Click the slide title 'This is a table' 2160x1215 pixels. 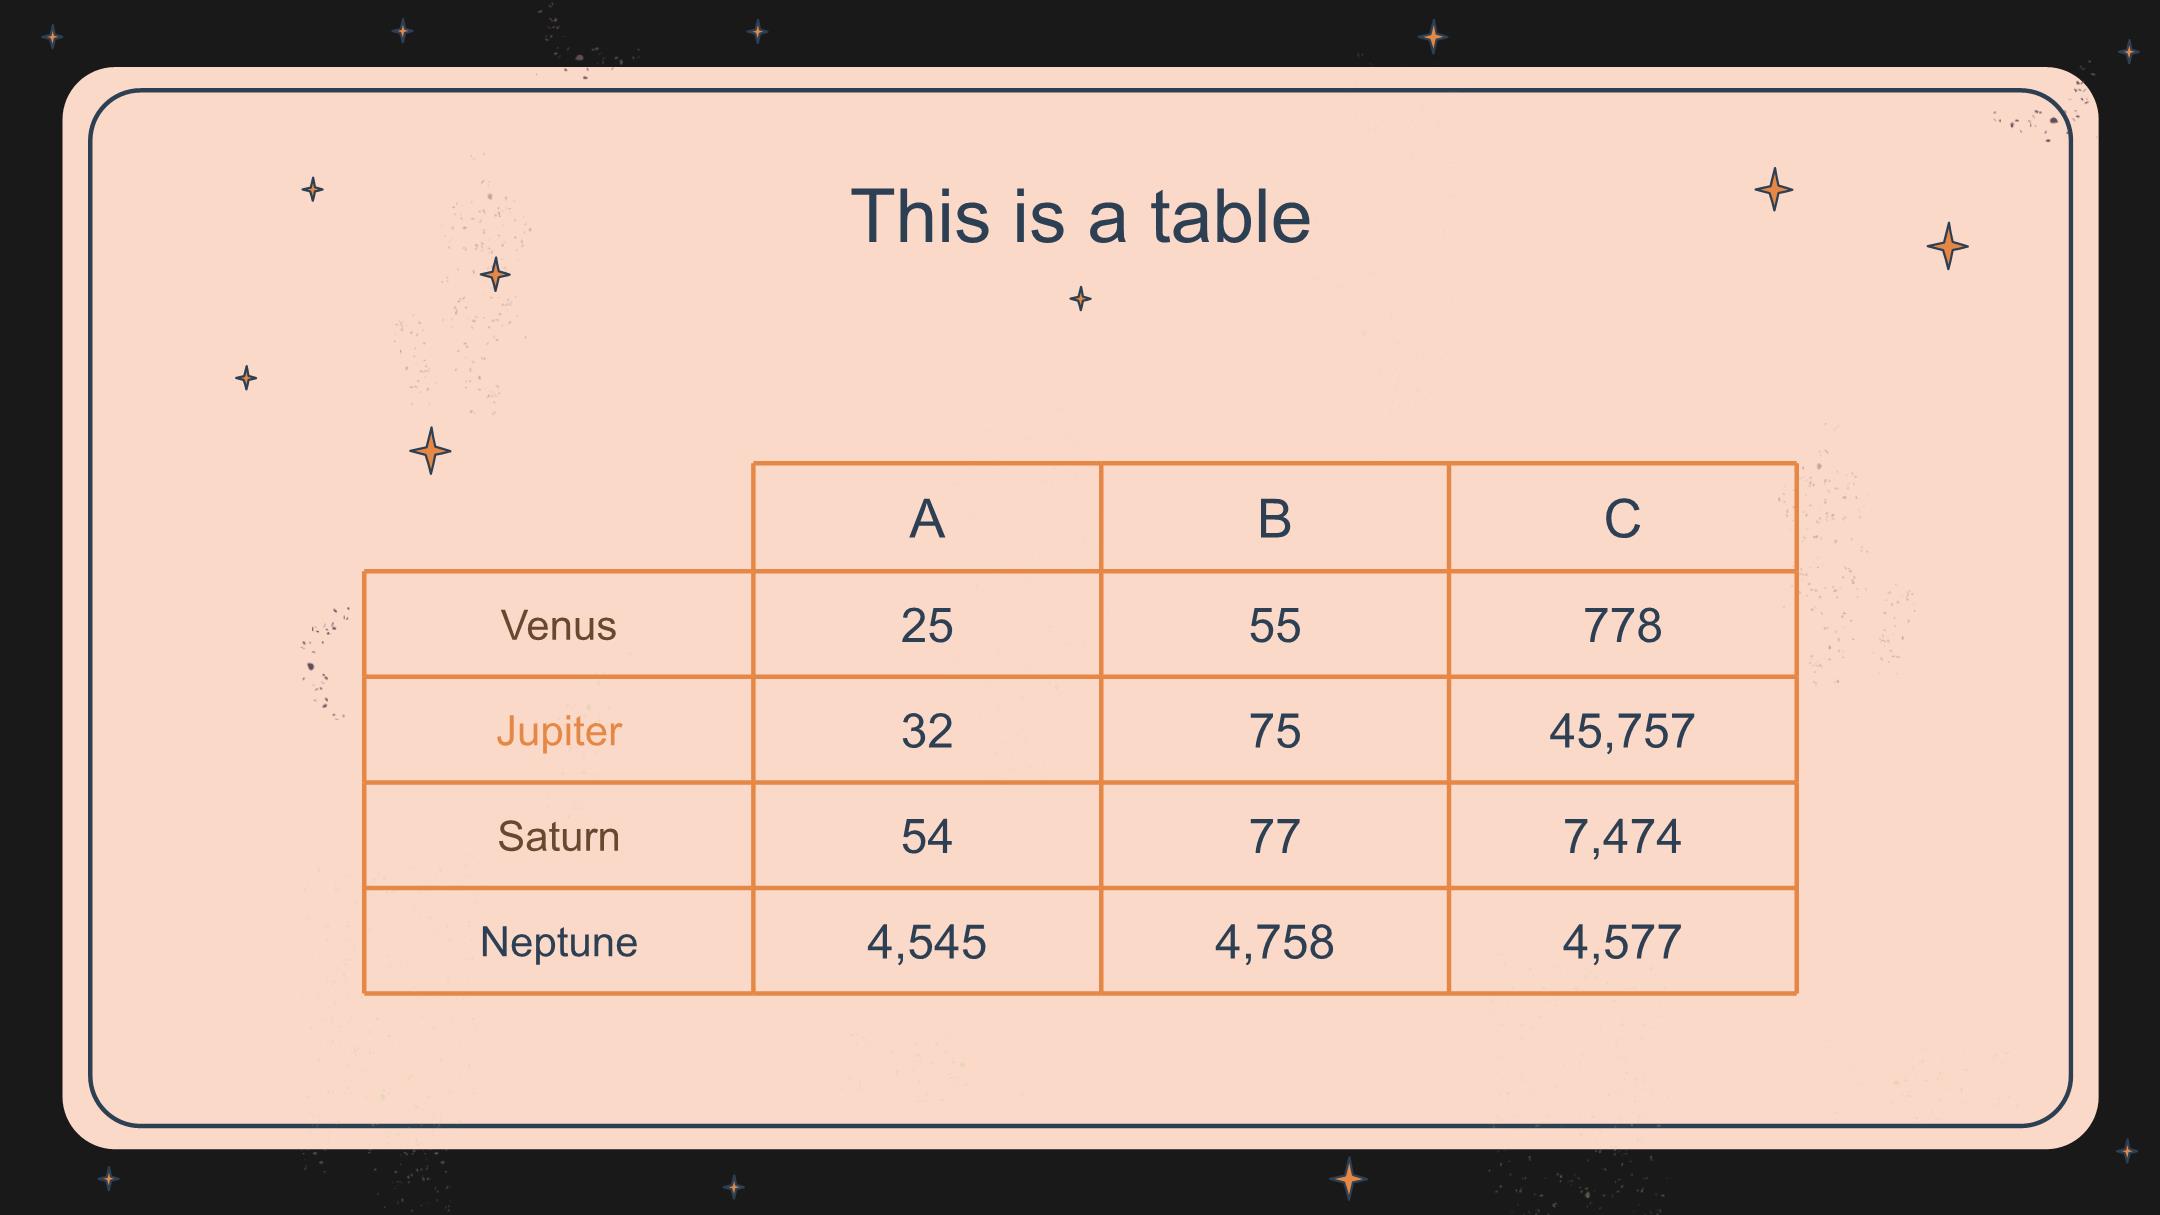coord(1080,216)
